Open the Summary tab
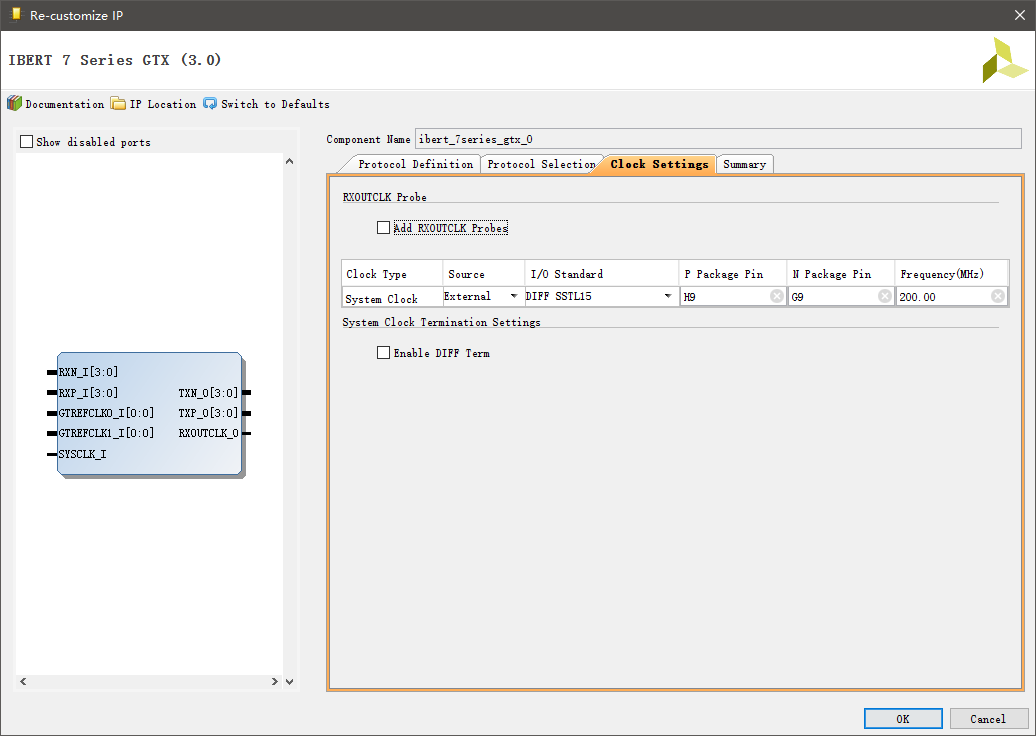 [x=744, y=164]
